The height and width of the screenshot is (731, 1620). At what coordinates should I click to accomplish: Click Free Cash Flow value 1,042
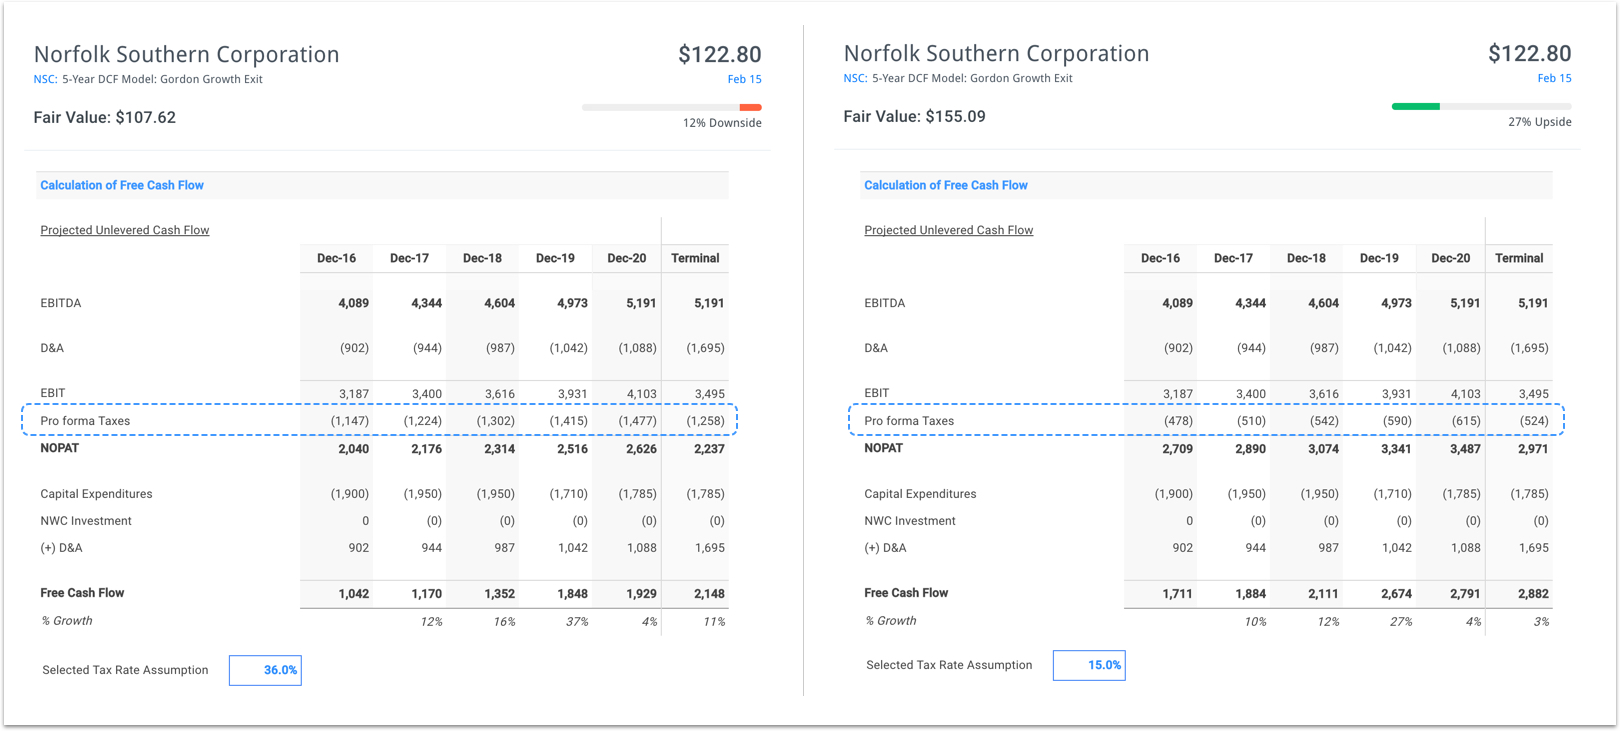coord(354,594)
